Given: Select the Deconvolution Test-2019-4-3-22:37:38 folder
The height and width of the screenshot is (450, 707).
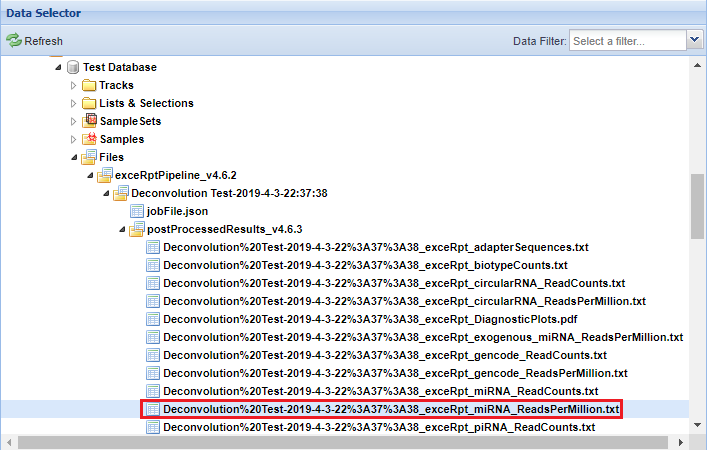Looking at the screenshot, I should (x=229, y=193).
